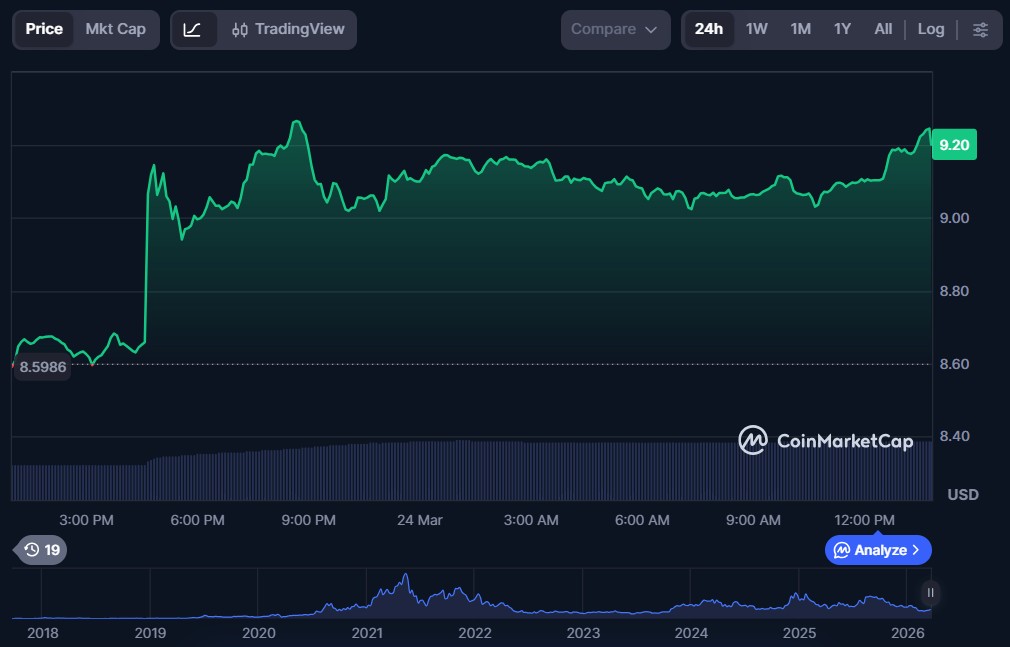Click the CoinMarketCap watermark logo
The image size is (1010, 647).
click(x=753, y=440)
